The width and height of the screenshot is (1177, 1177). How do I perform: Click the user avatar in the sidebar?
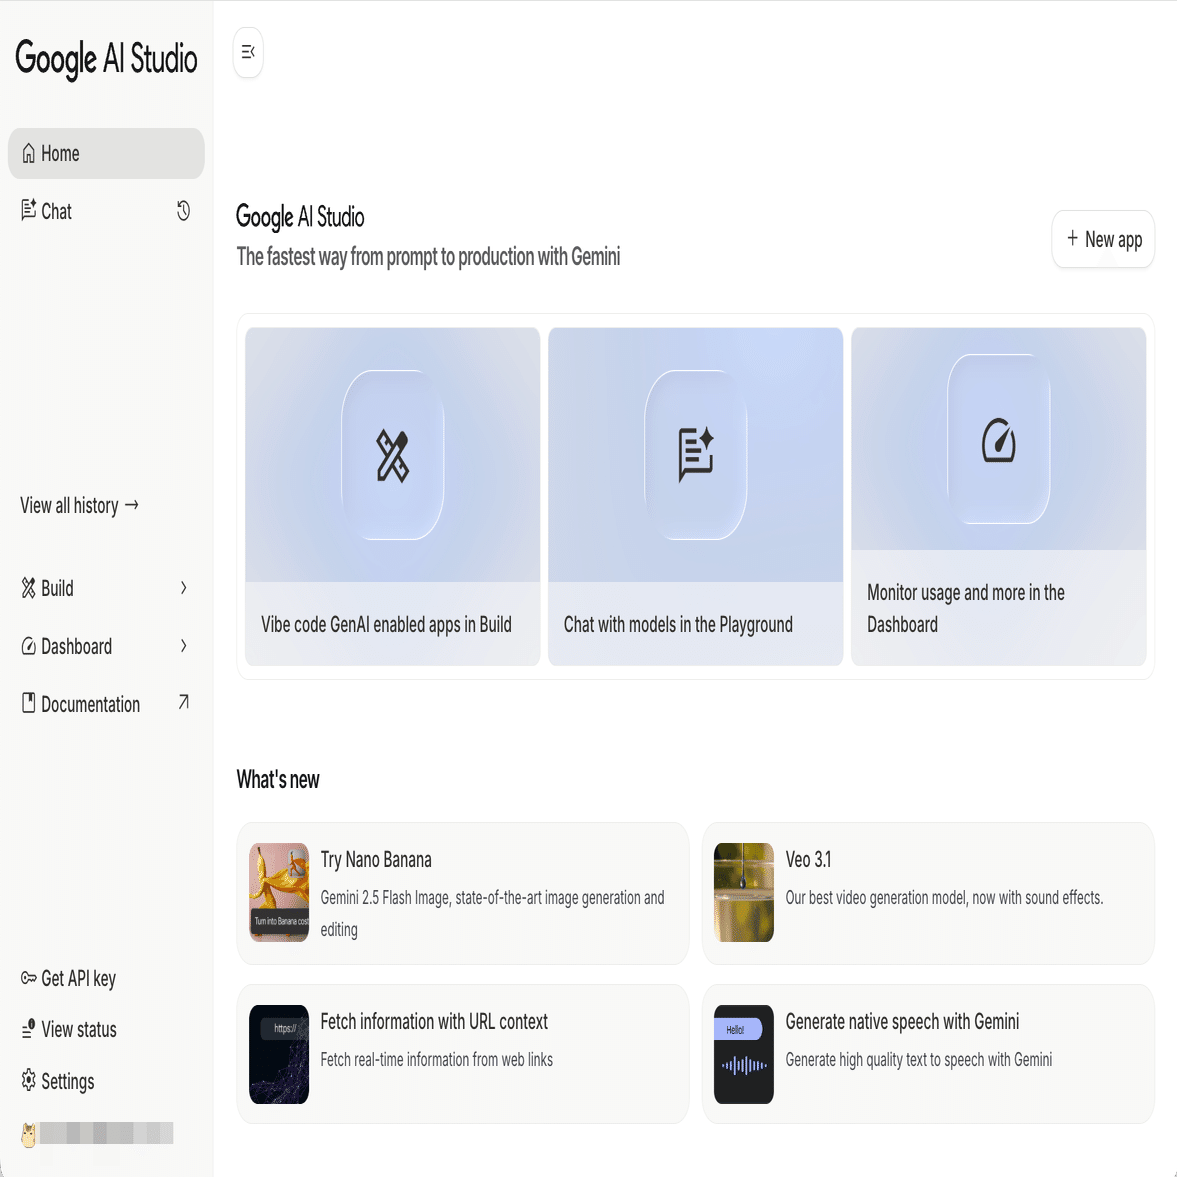pos(29,1134)
